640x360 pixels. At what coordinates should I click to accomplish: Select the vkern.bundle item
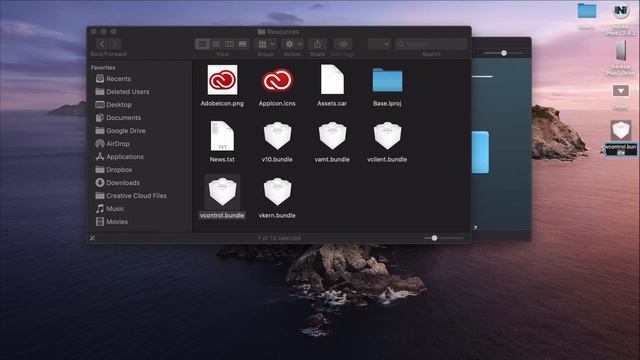click(277, 192)
